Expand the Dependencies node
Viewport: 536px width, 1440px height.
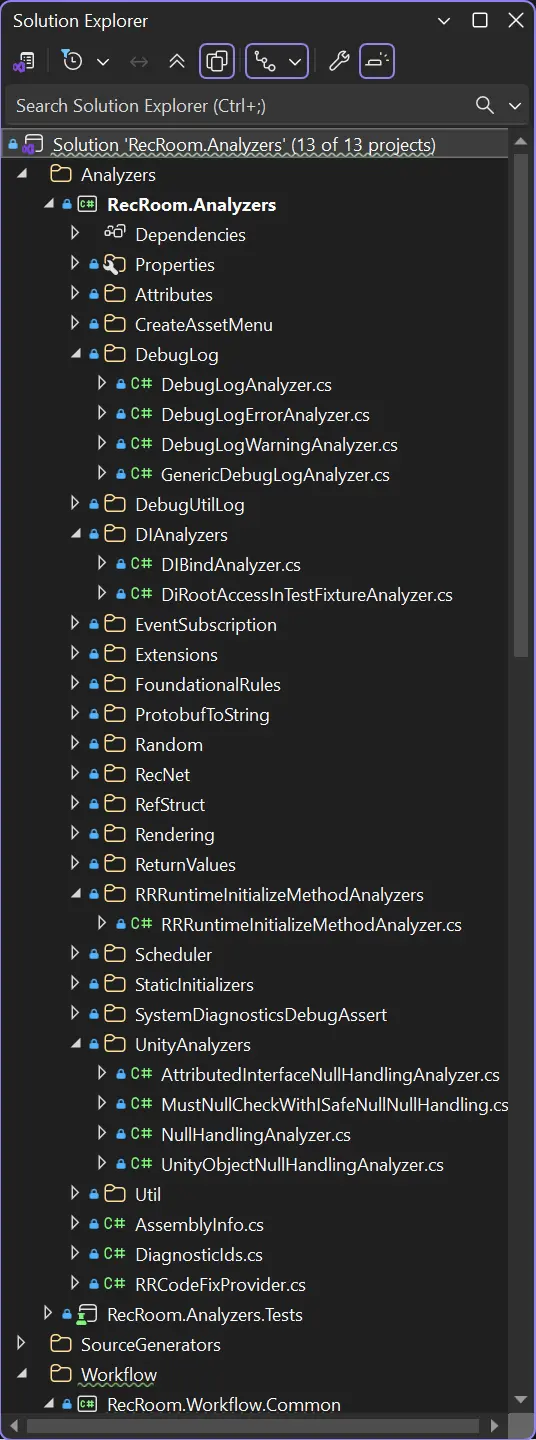pyautogui.click(x=74, y=234)
